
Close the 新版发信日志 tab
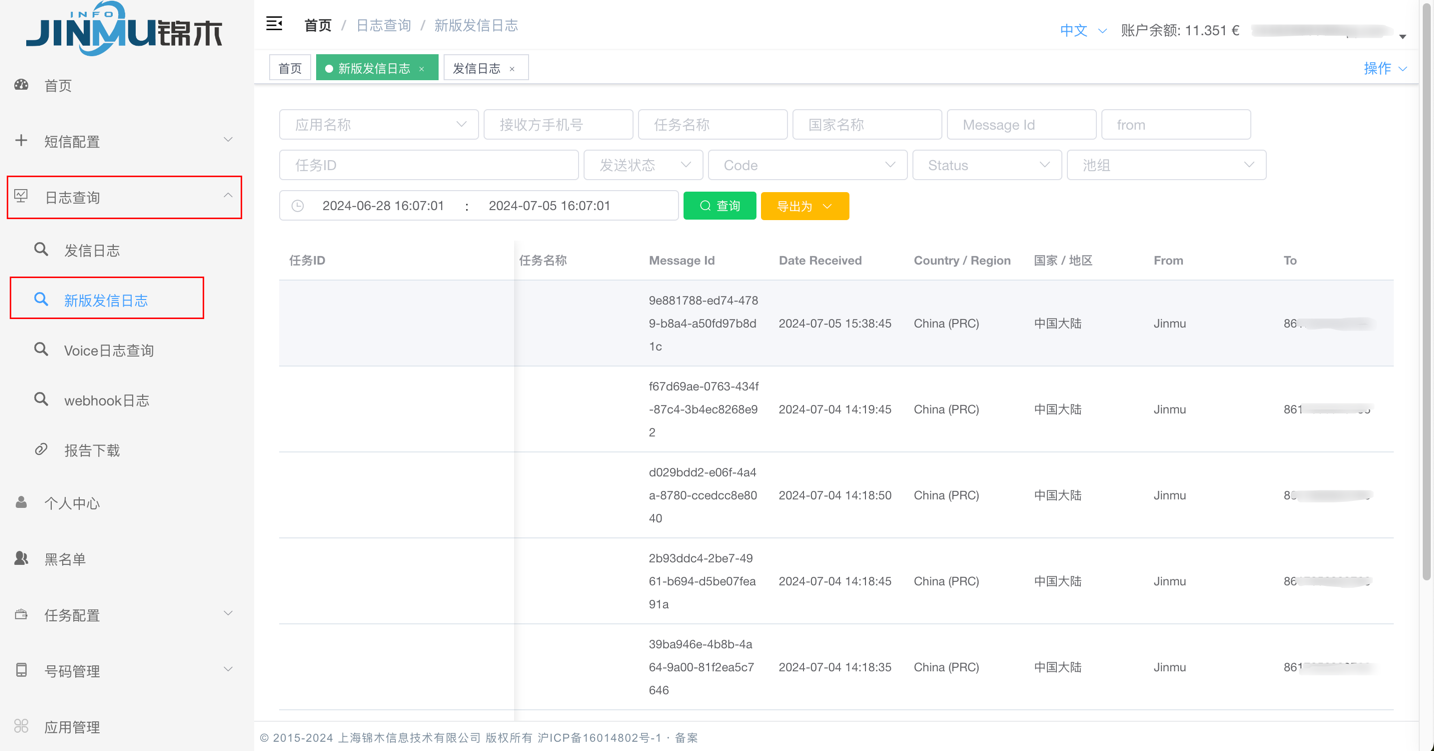422,69
